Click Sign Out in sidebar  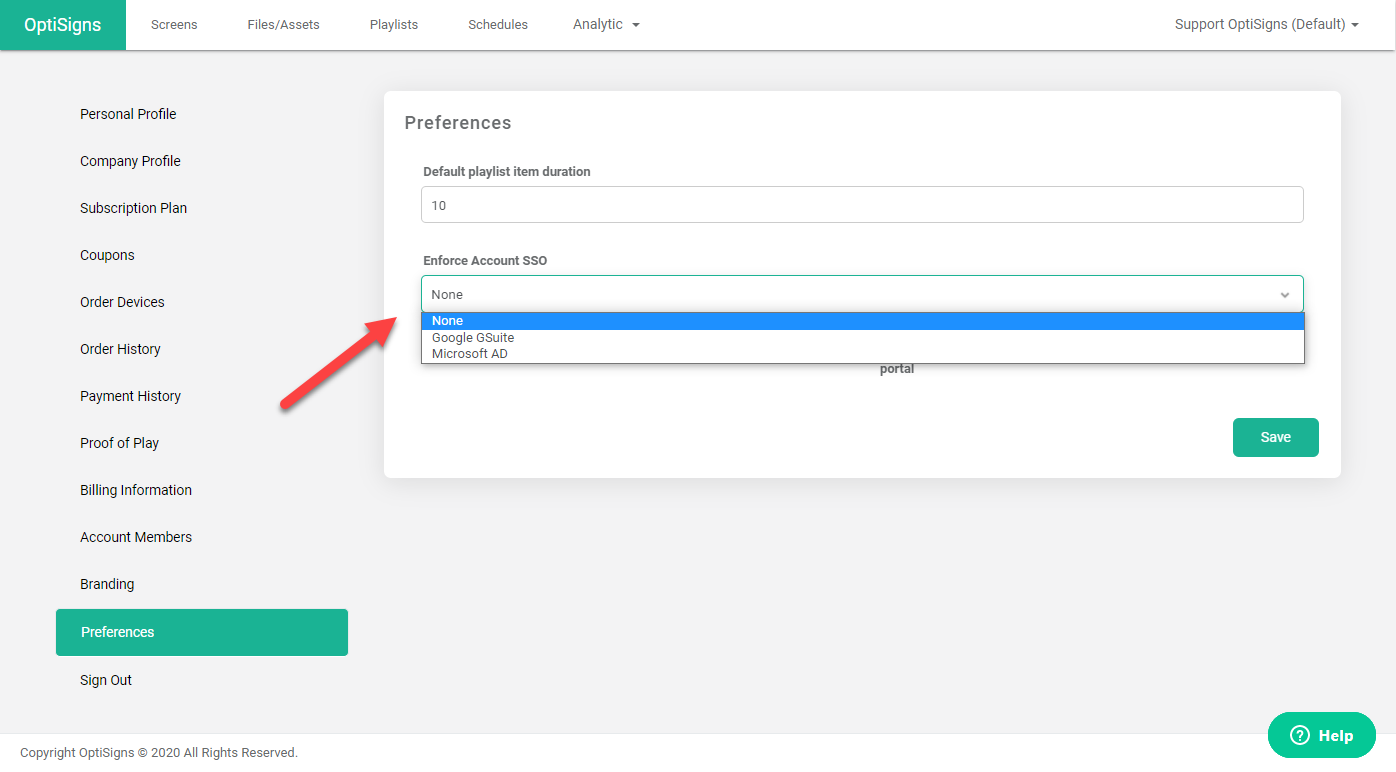coord(106,680)
